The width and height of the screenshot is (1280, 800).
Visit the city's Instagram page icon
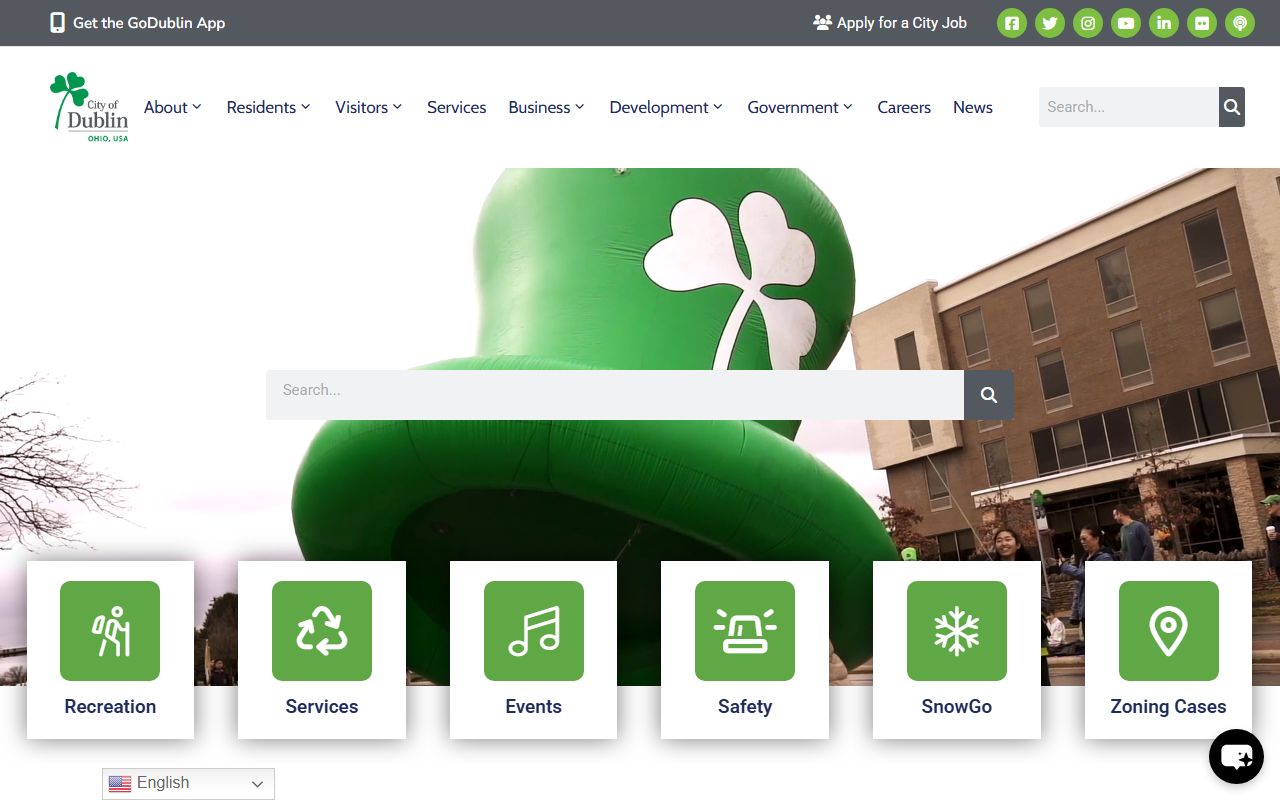click(1088, 23)
